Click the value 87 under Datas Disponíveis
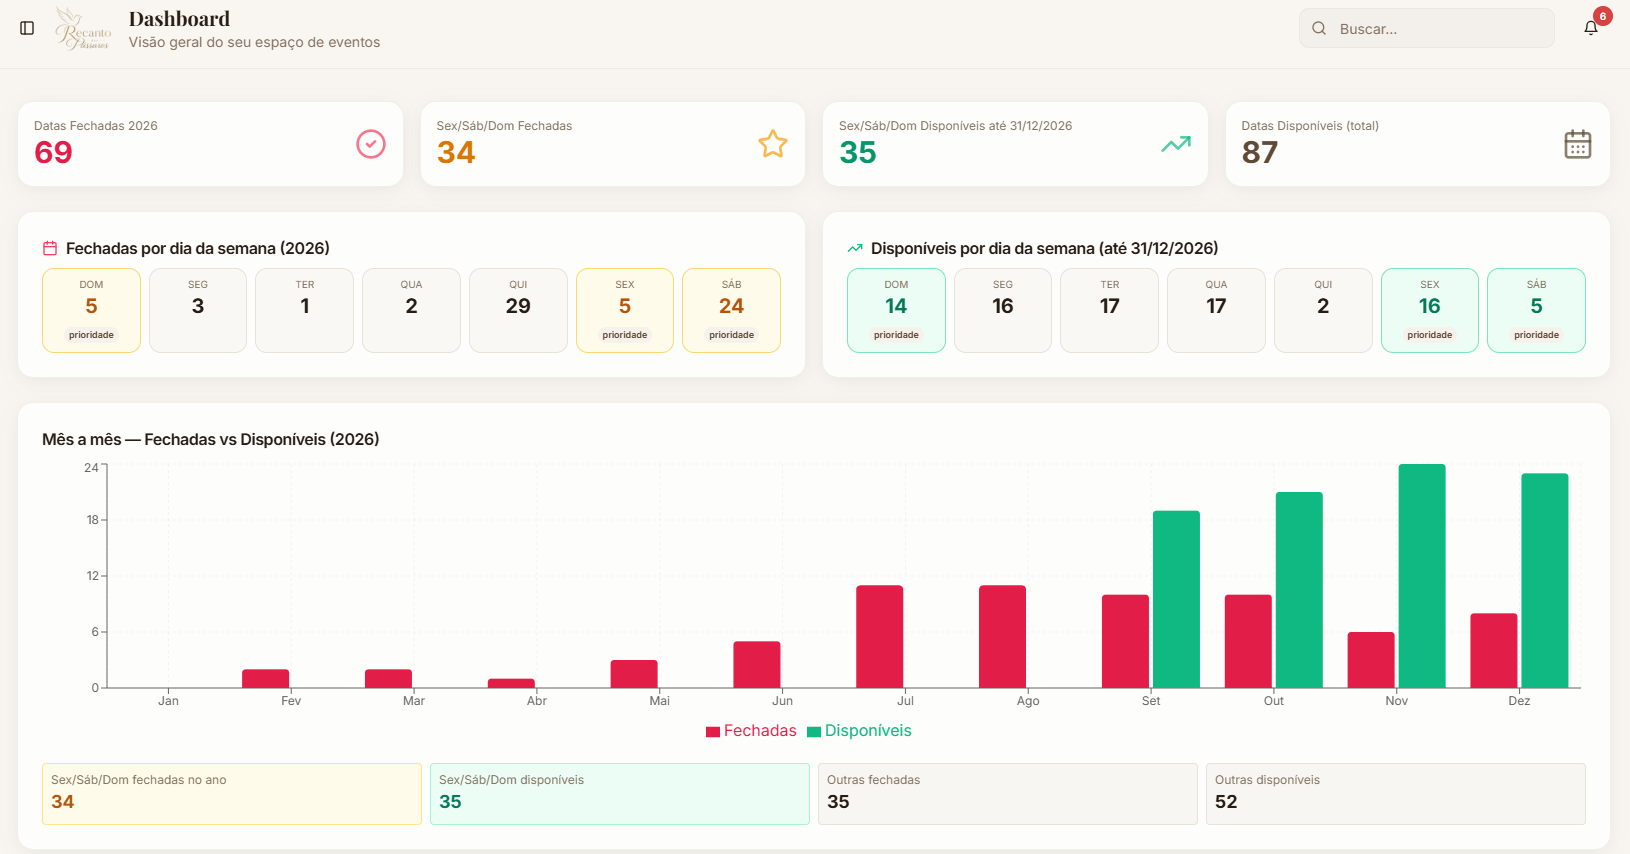The width and height of the screenshot is (1630, 854). 1260,152
